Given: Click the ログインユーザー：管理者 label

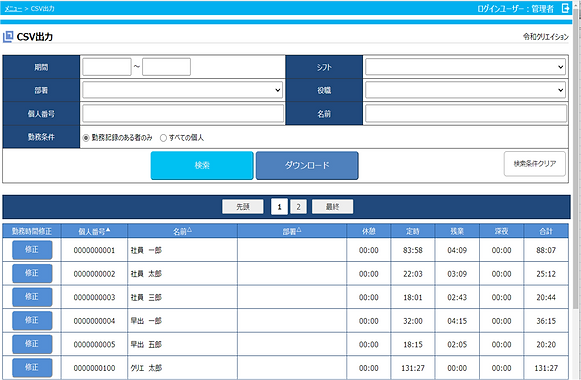Looking at the screenshot, I should (x=515, y=9).
